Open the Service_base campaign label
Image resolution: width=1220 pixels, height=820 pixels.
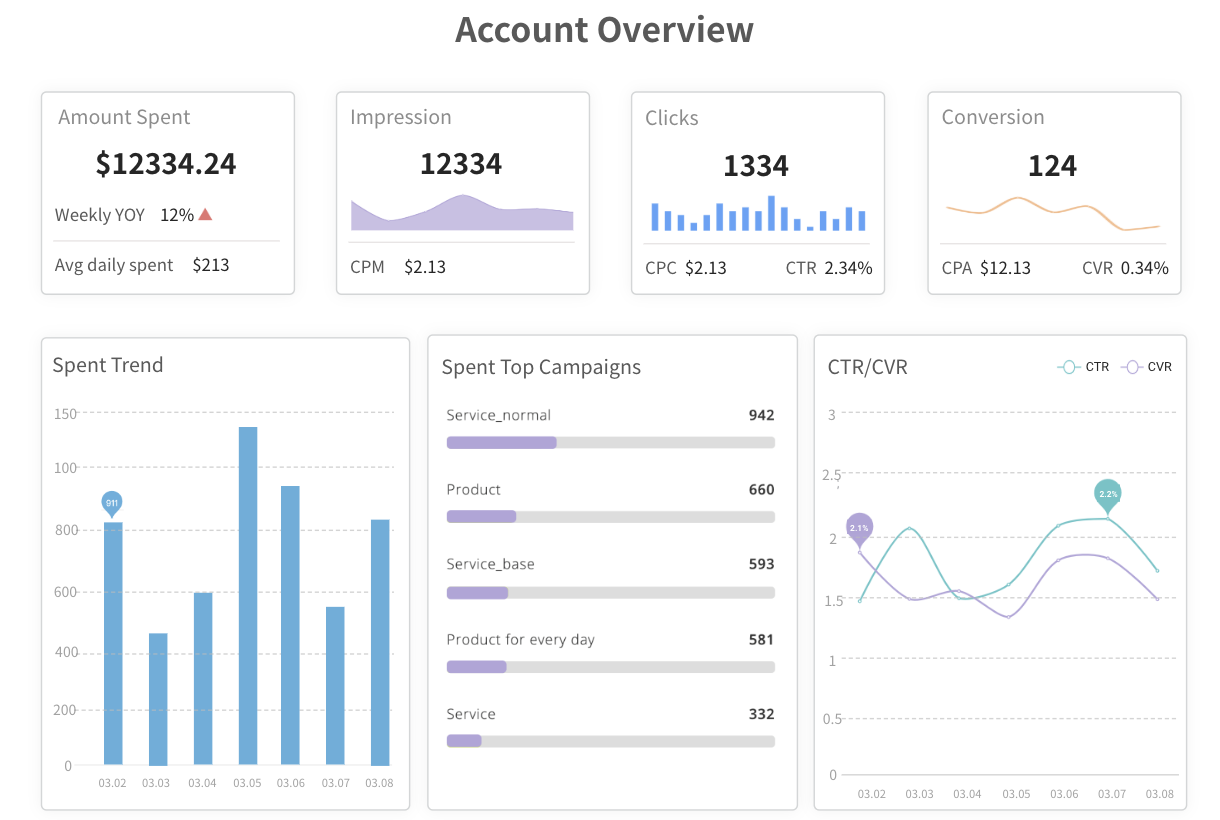[490, 564]
